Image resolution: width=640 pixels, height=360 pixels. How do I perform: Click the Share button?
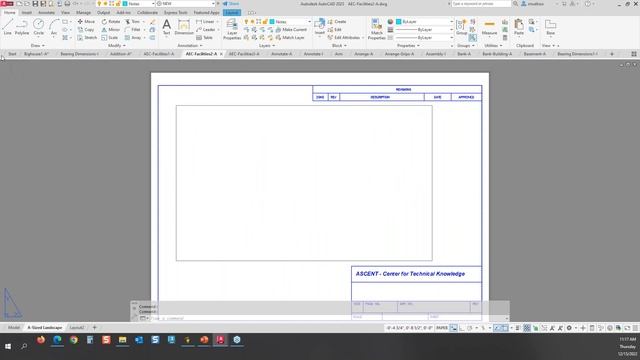[x=231, y=4]
